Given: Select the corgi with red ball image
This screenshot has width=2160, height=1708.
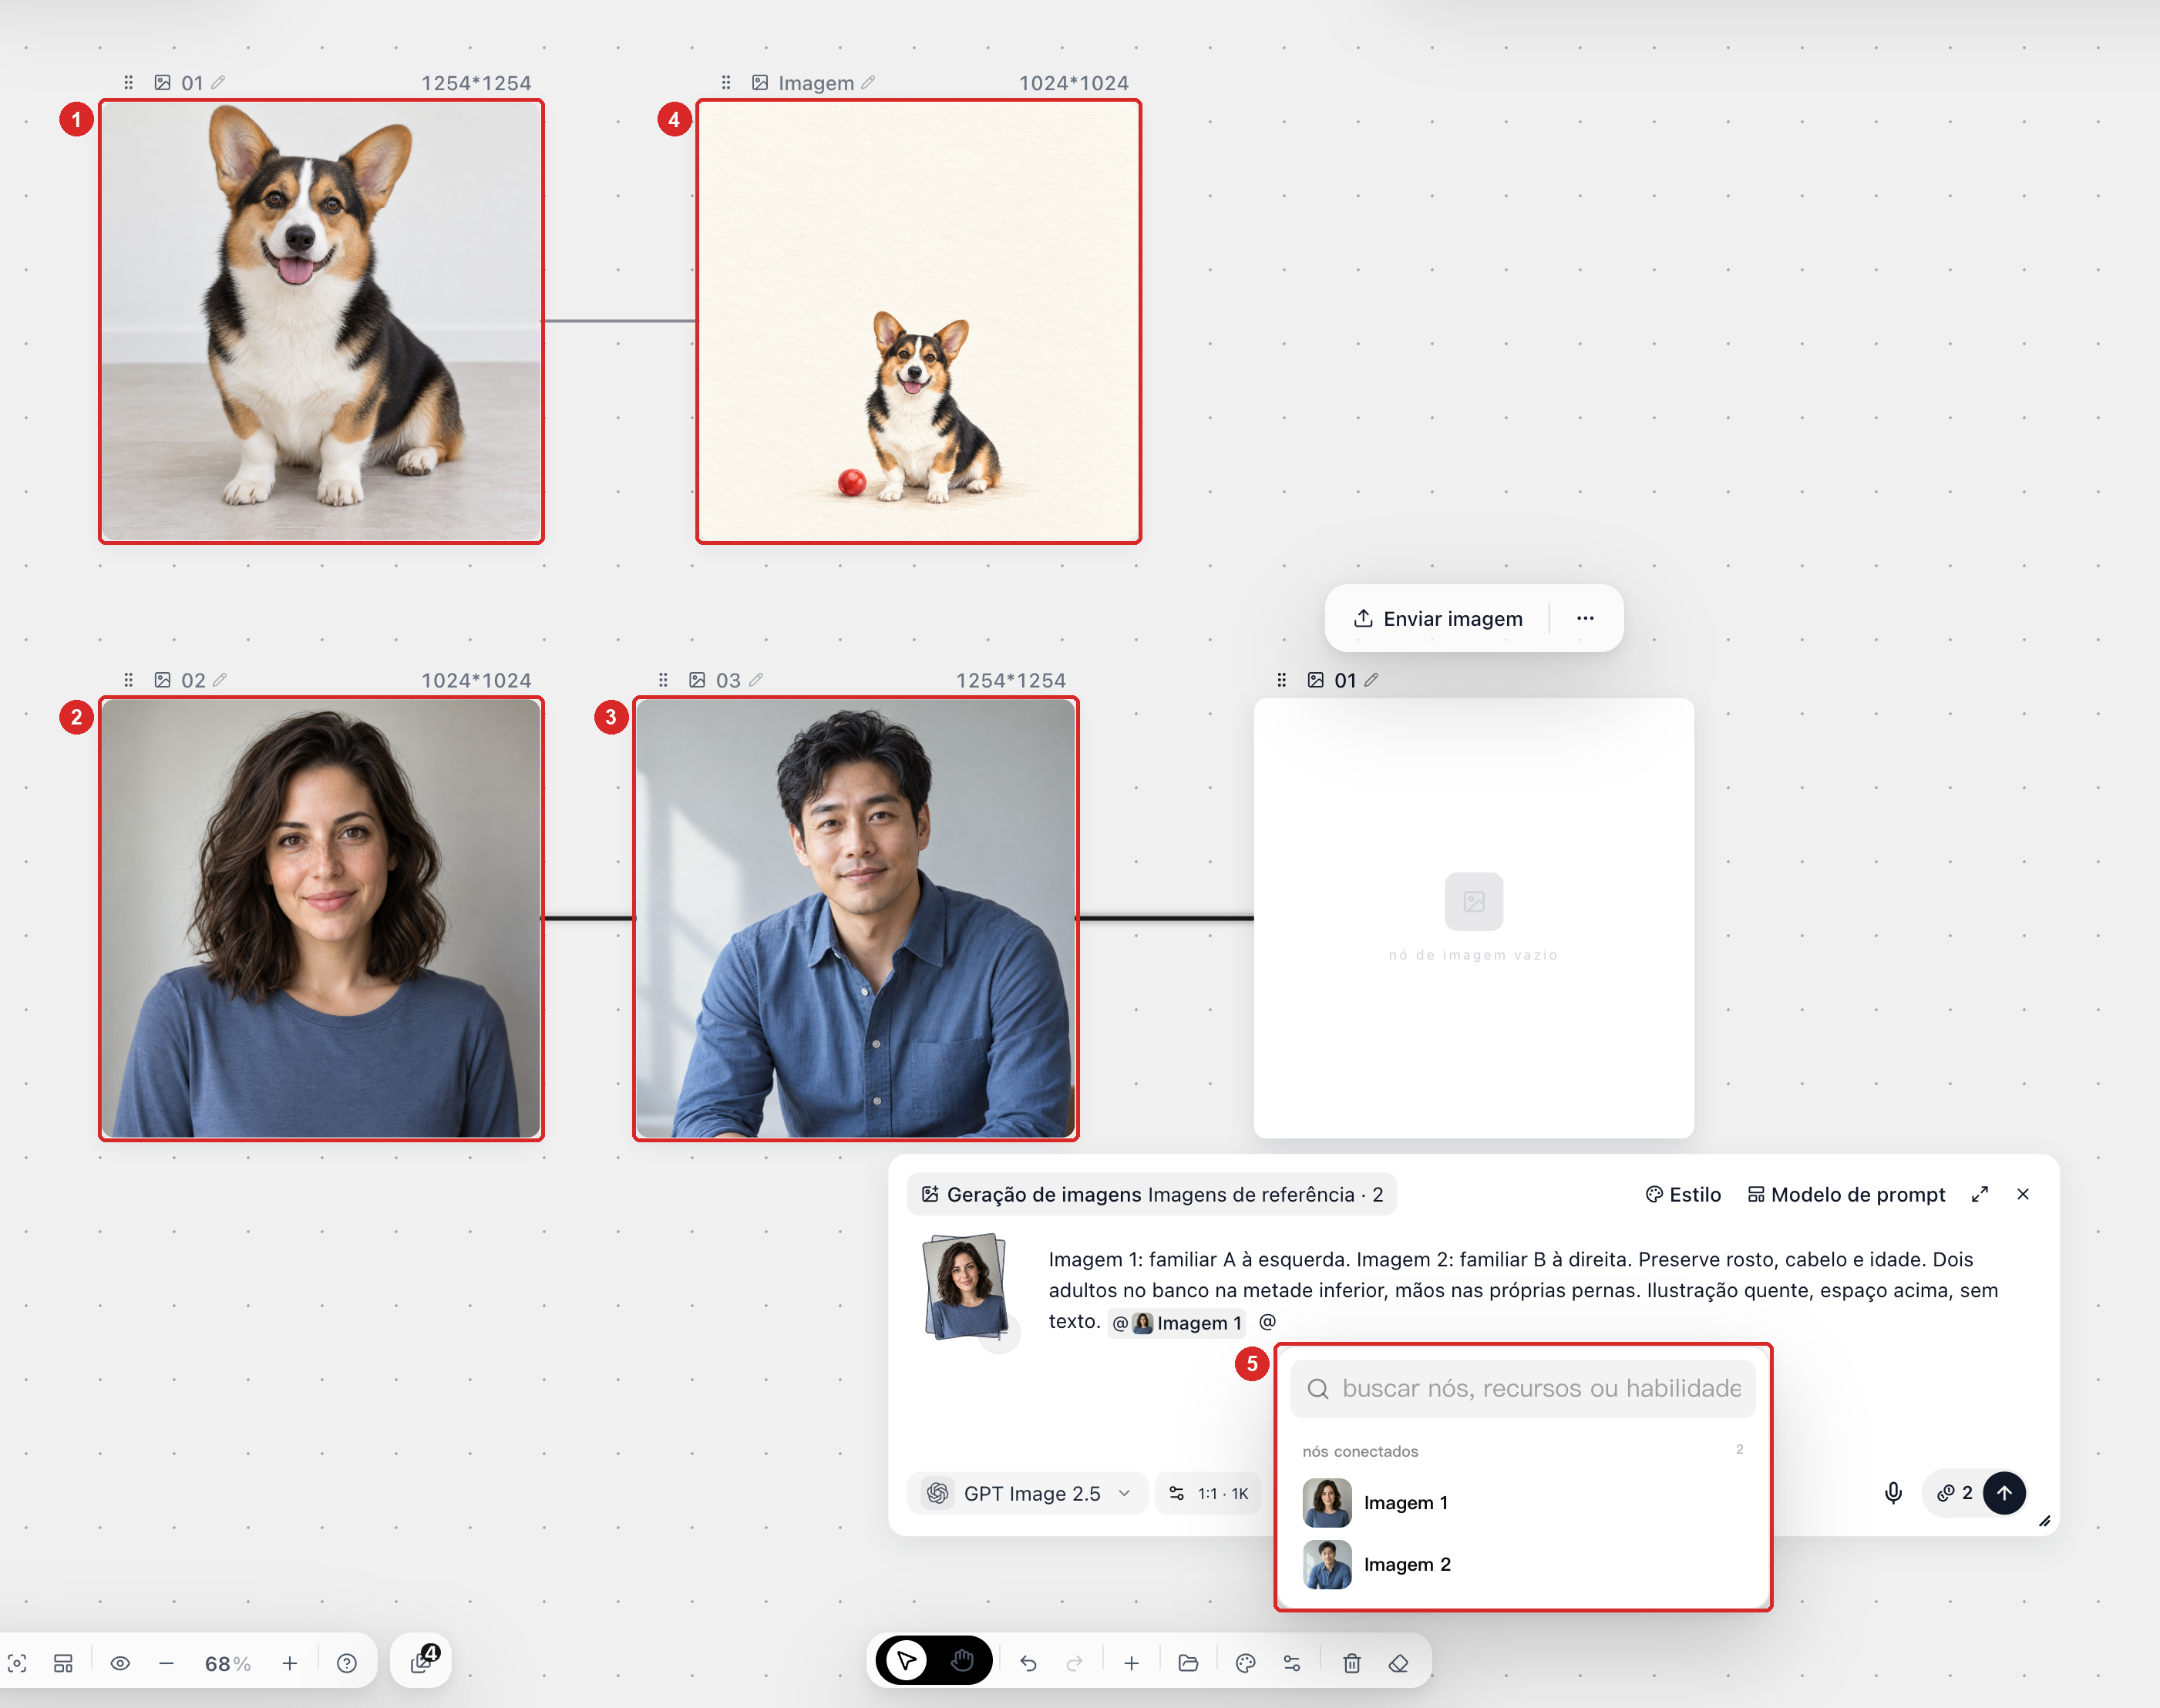Looking at the screenshot, I should [x=918, y=321].
